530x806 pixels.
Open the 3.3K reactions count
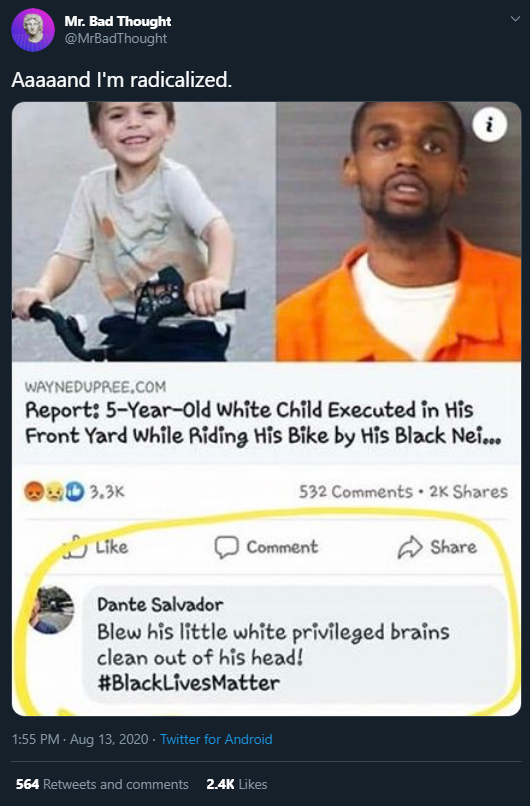pyautogui.click(x=107, y=492)
